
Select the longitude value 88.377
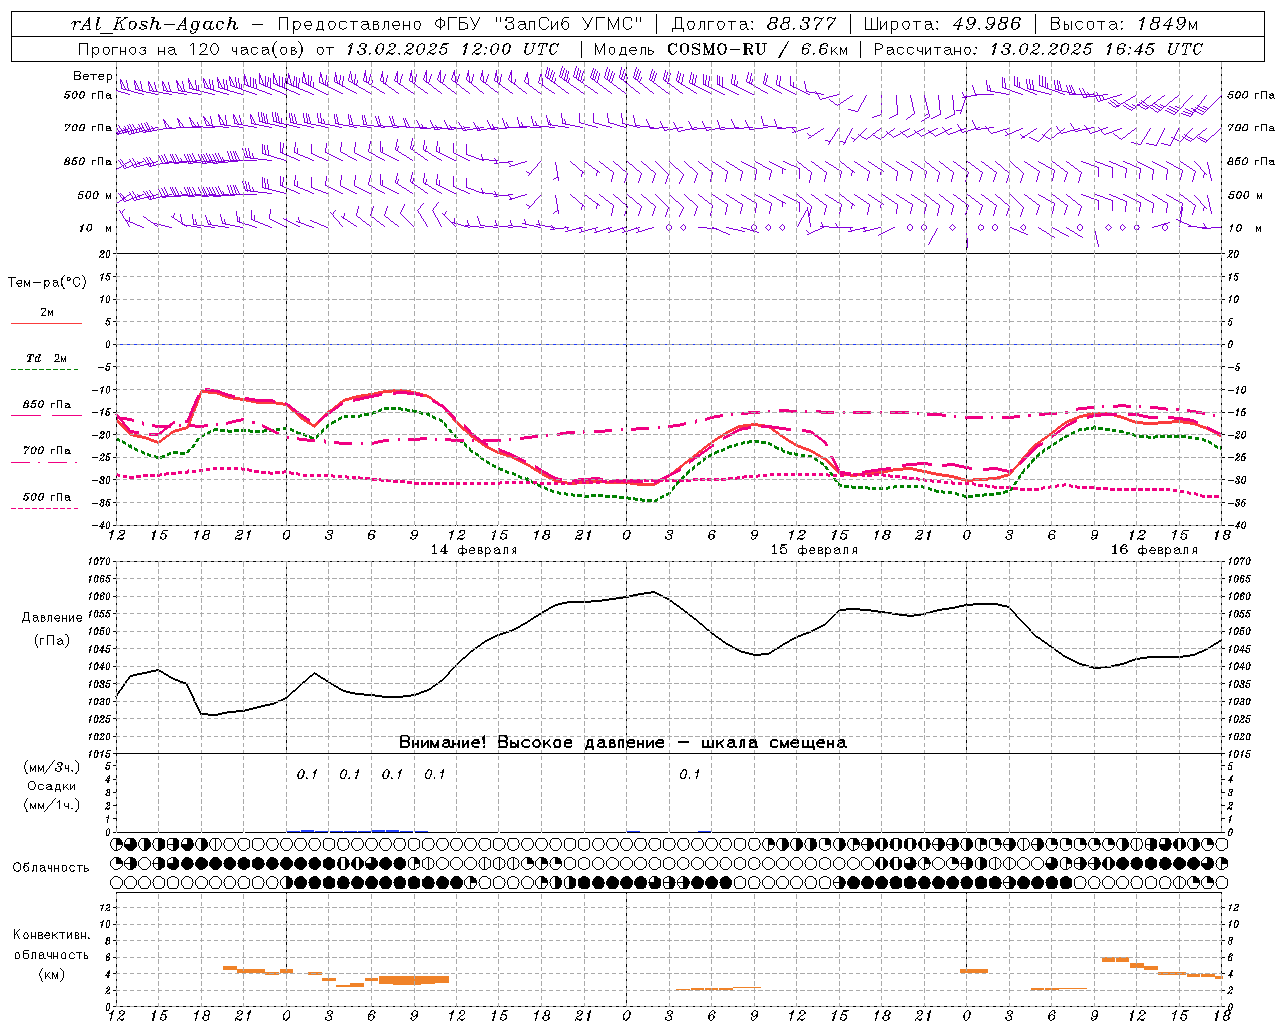(x=801, y=24)
